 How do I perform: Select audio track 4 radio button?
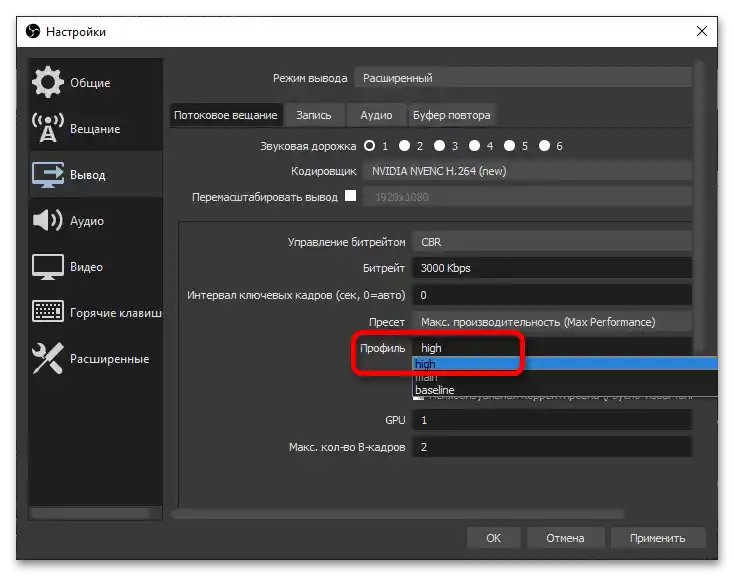click(474, 146)
